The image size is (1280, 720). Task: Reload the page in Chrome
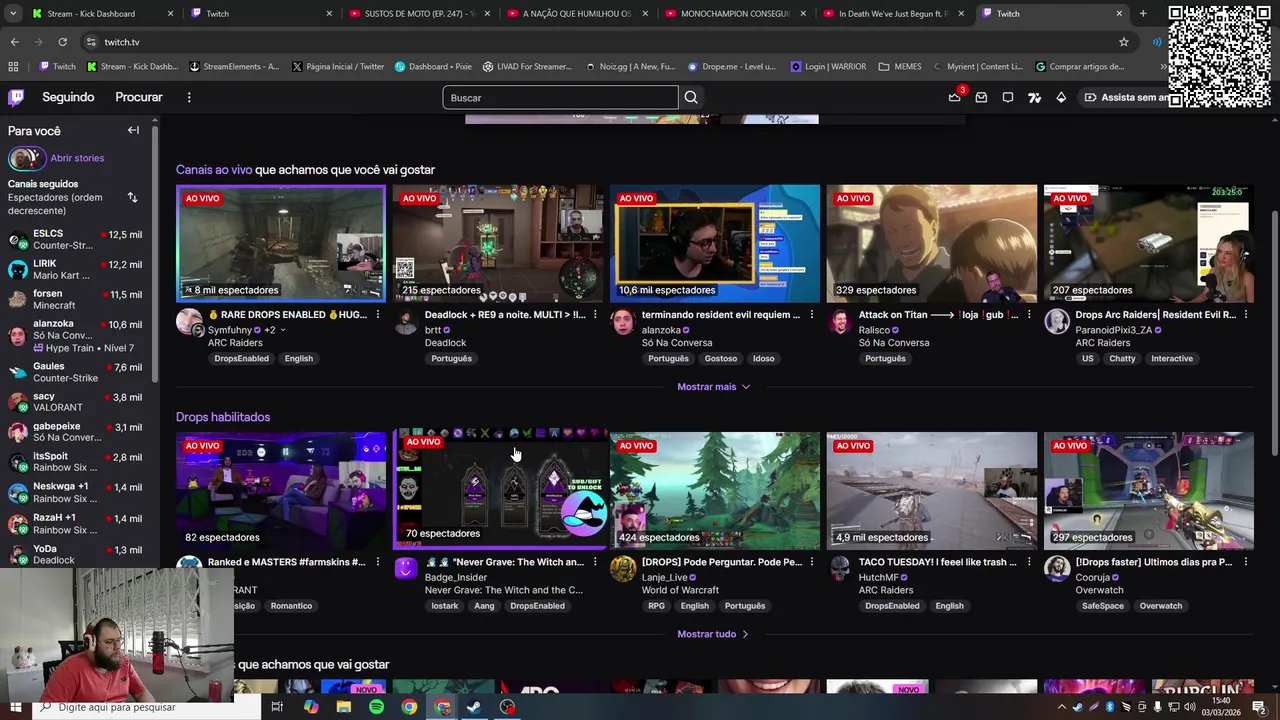click(62, 42)
